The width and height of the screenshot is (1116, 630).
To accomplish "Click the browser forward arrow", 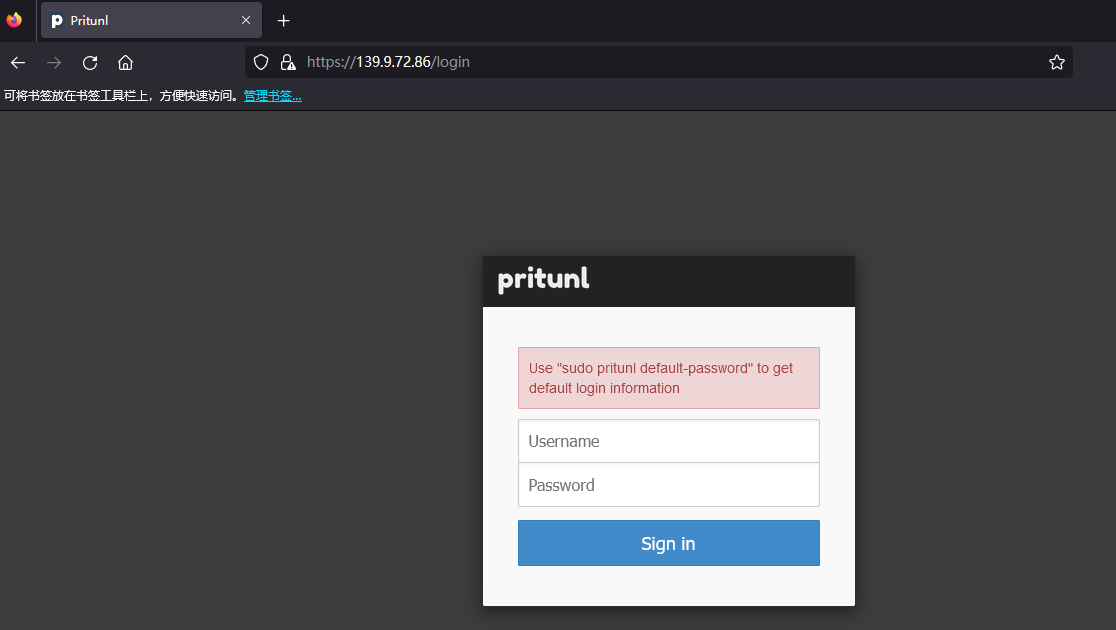I will [54, 63].
